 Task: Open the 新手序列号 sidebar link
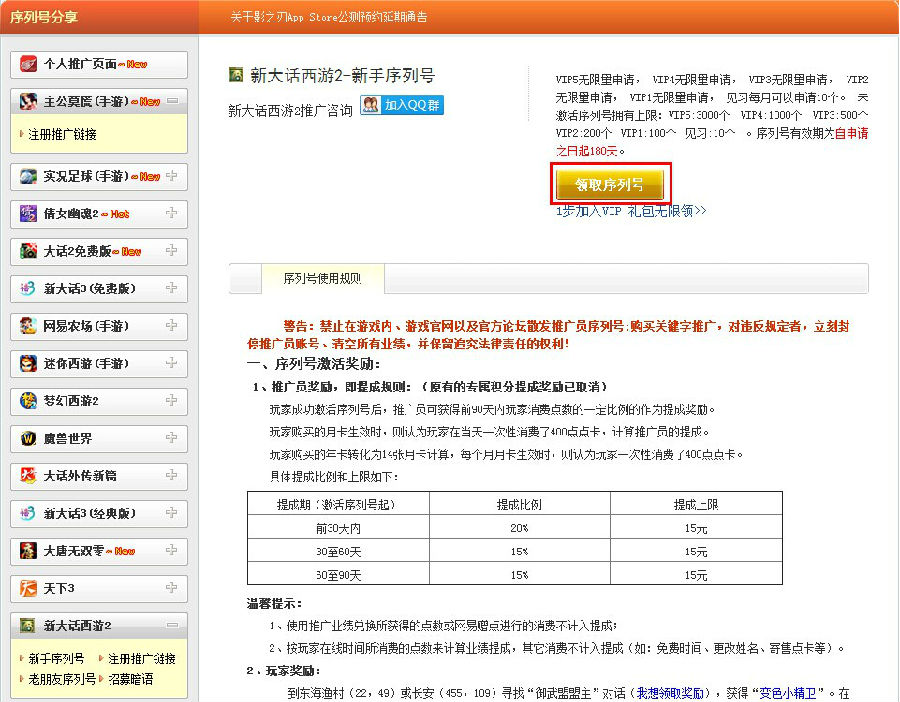click(56, 658)
